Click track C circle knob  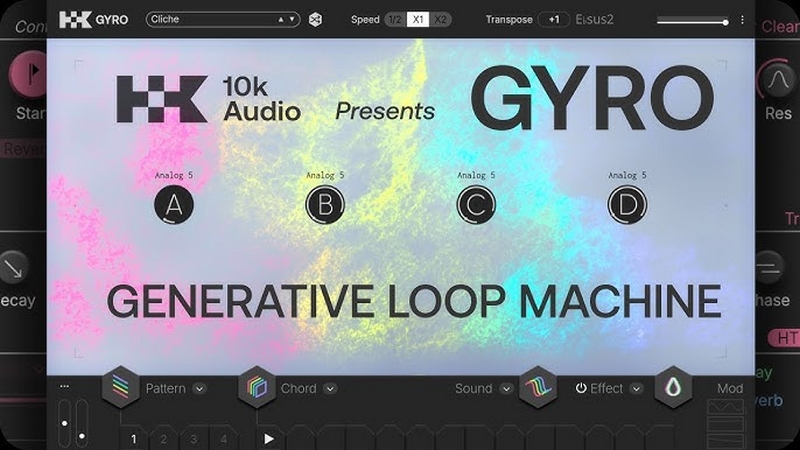(x=476, y=205)
